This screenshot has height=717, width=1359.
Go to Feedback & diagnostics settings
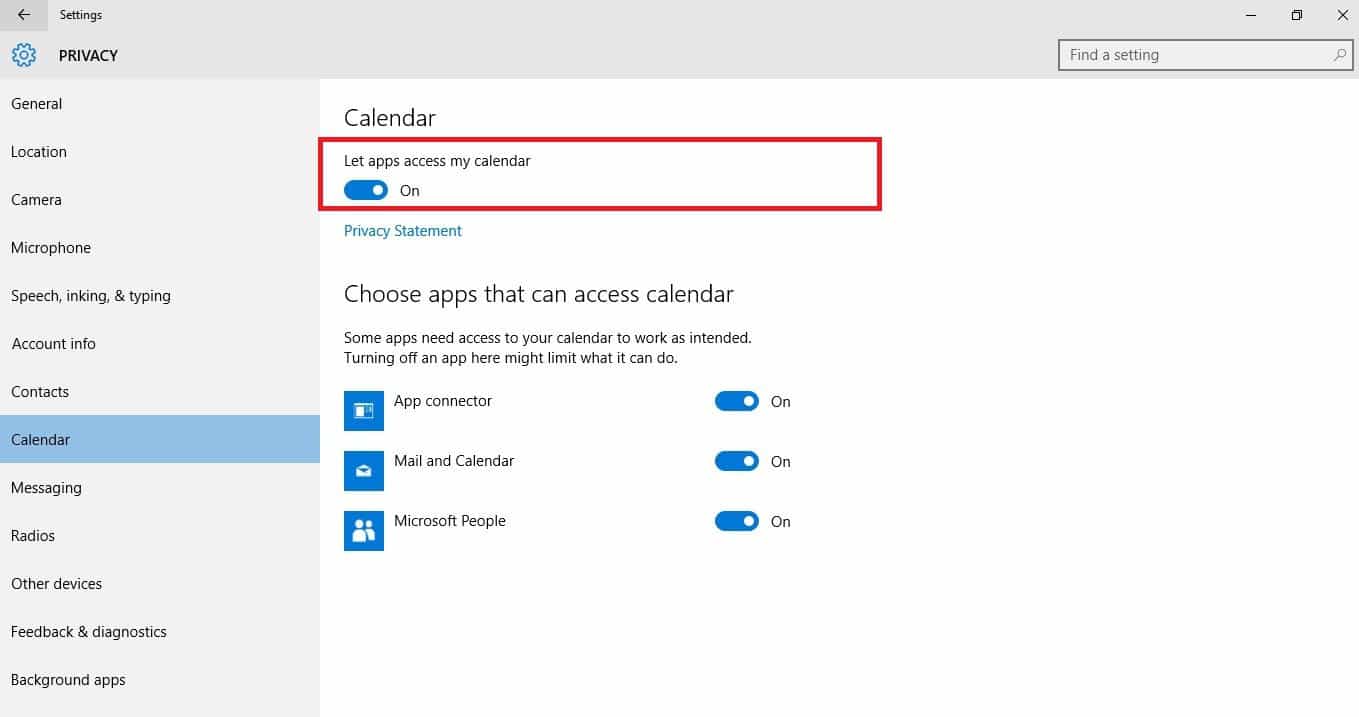pyautogui.click(x=89, y=631)
